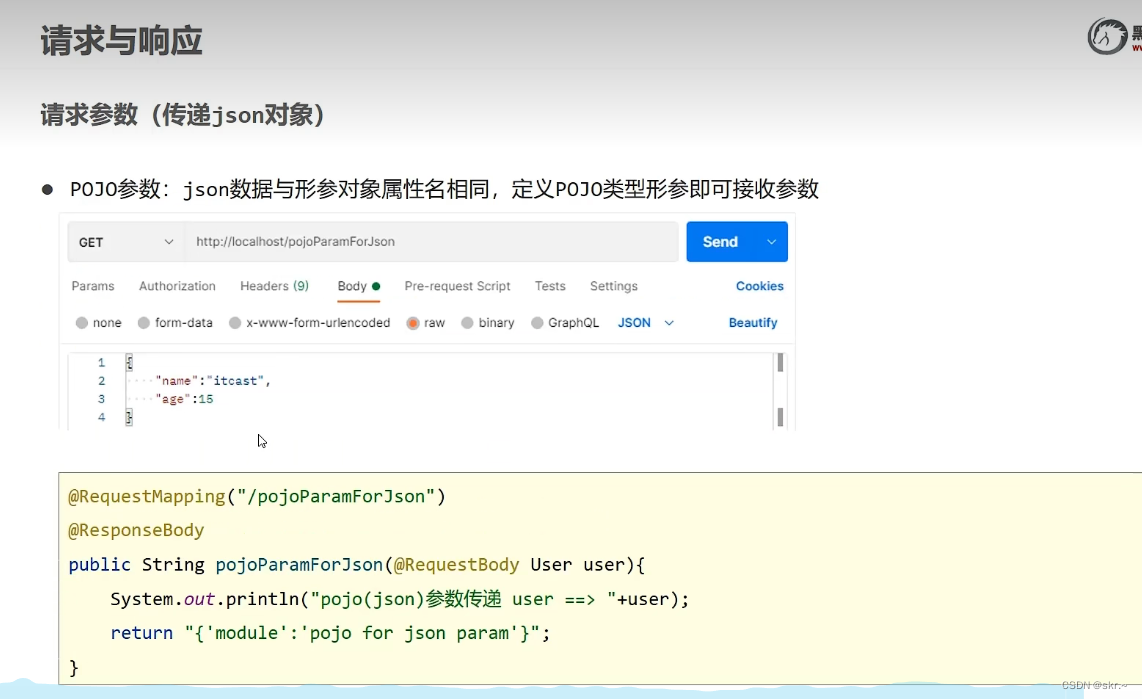1142x699 pixels.
Task: Open the Authorization tab
Action: [x=177, y=286]
